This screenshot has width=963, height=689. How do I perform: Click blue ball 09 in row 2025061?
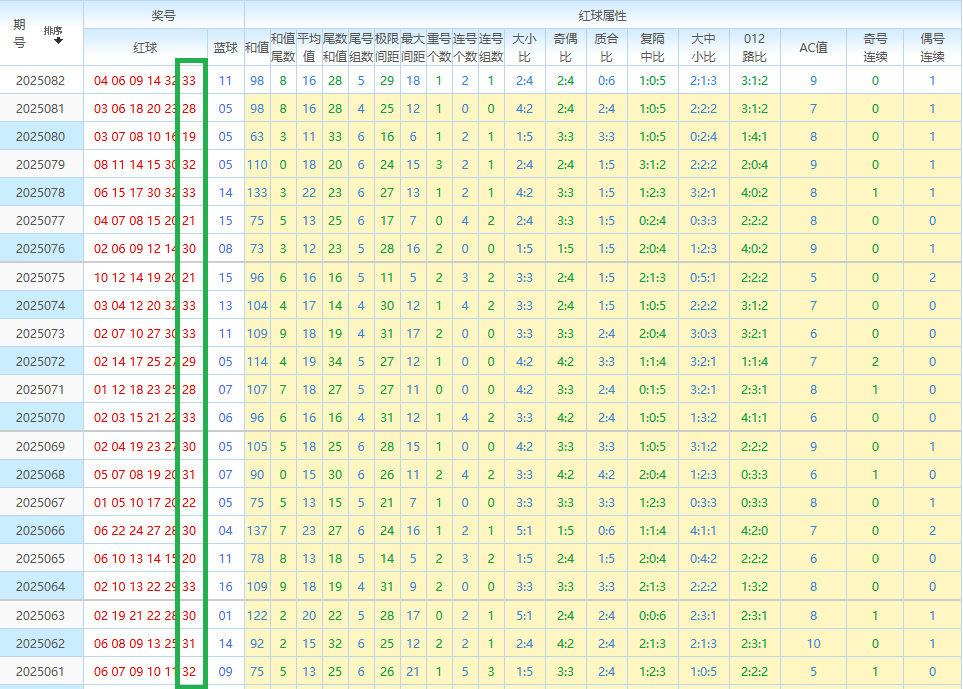coord(225,672)
